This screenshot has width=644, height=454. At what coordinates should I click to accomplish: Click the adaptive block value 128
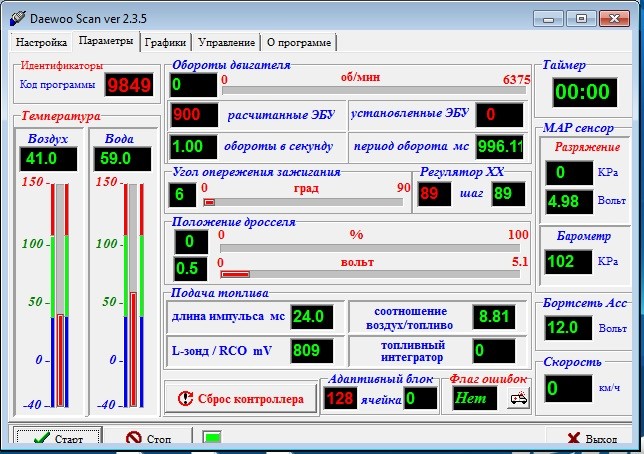340,399
